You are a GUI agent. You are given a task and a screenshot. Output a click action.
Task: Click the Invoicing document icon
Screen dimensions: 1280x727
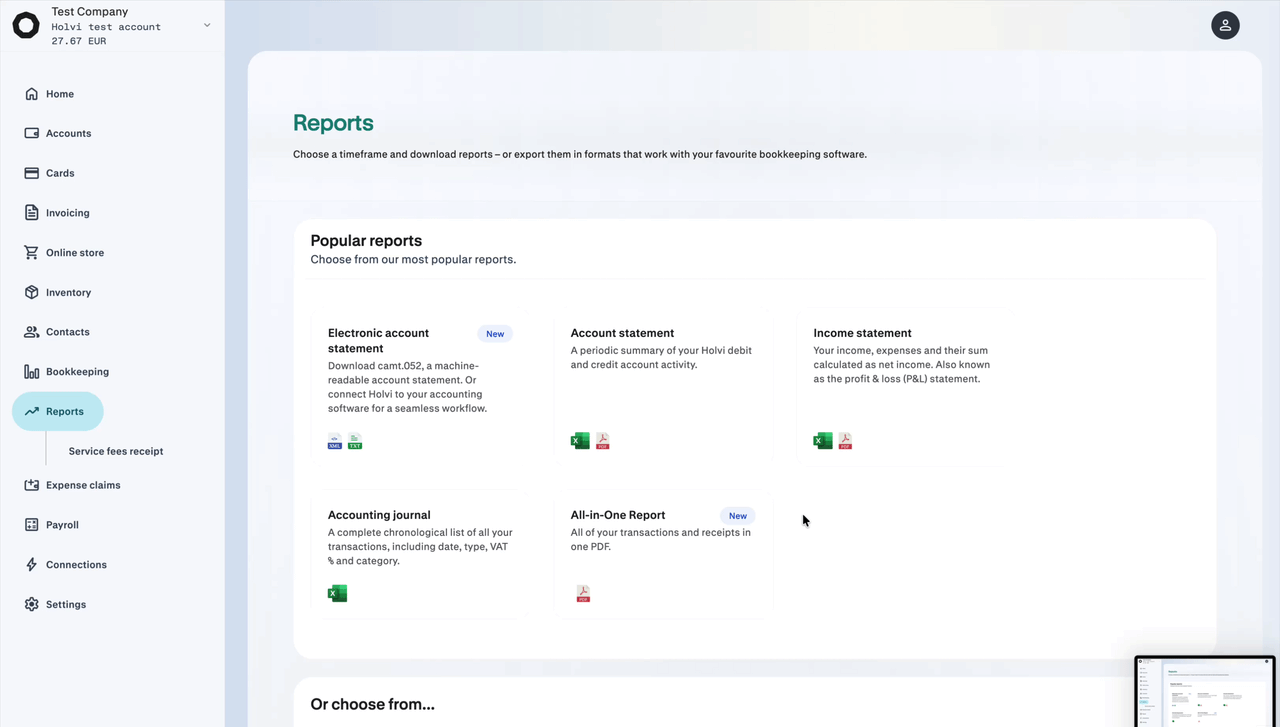(31, 213)
